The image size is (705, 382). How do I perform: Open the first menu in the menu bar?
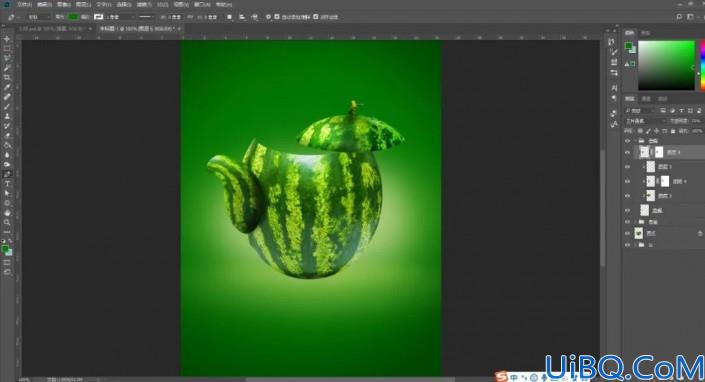point(24,4)
